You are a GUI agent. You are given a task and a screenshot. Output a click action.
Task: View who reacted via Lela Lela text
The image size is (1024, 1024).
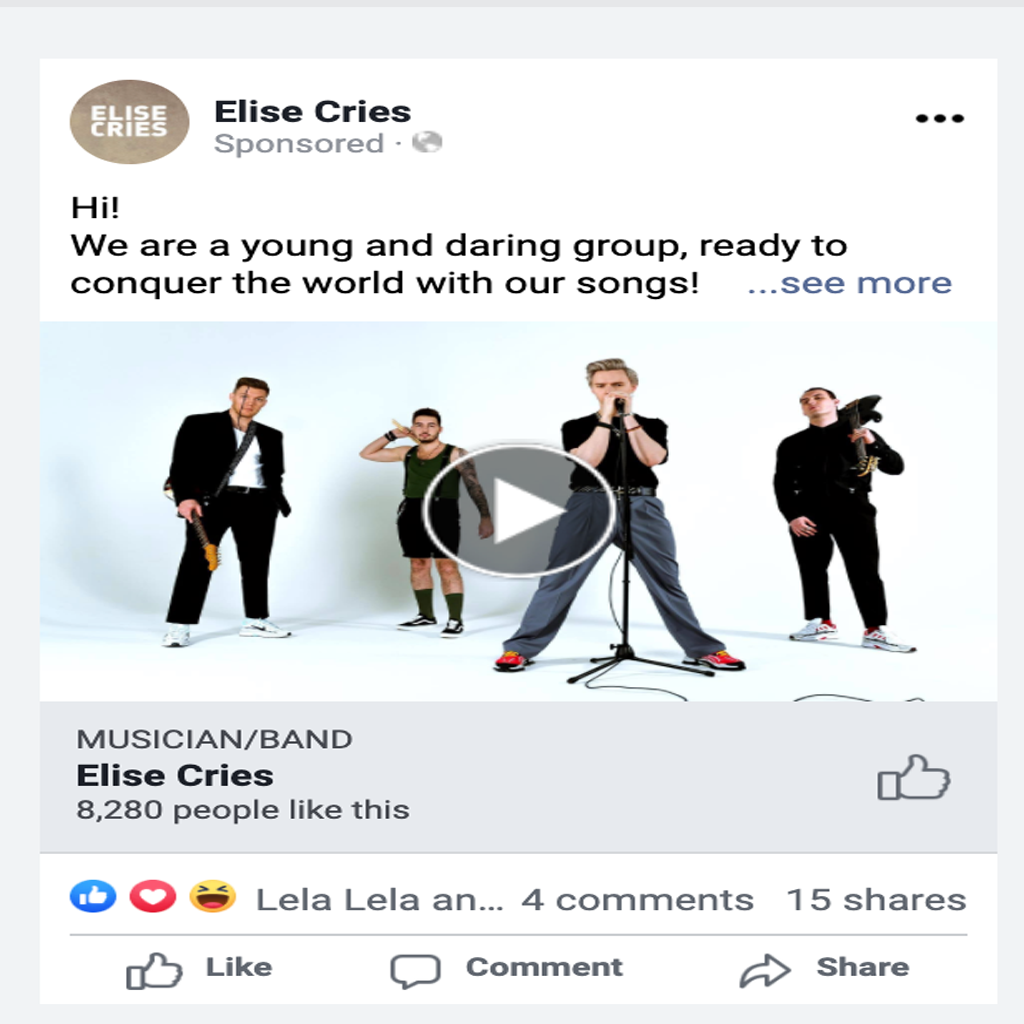tap(379, 900)
